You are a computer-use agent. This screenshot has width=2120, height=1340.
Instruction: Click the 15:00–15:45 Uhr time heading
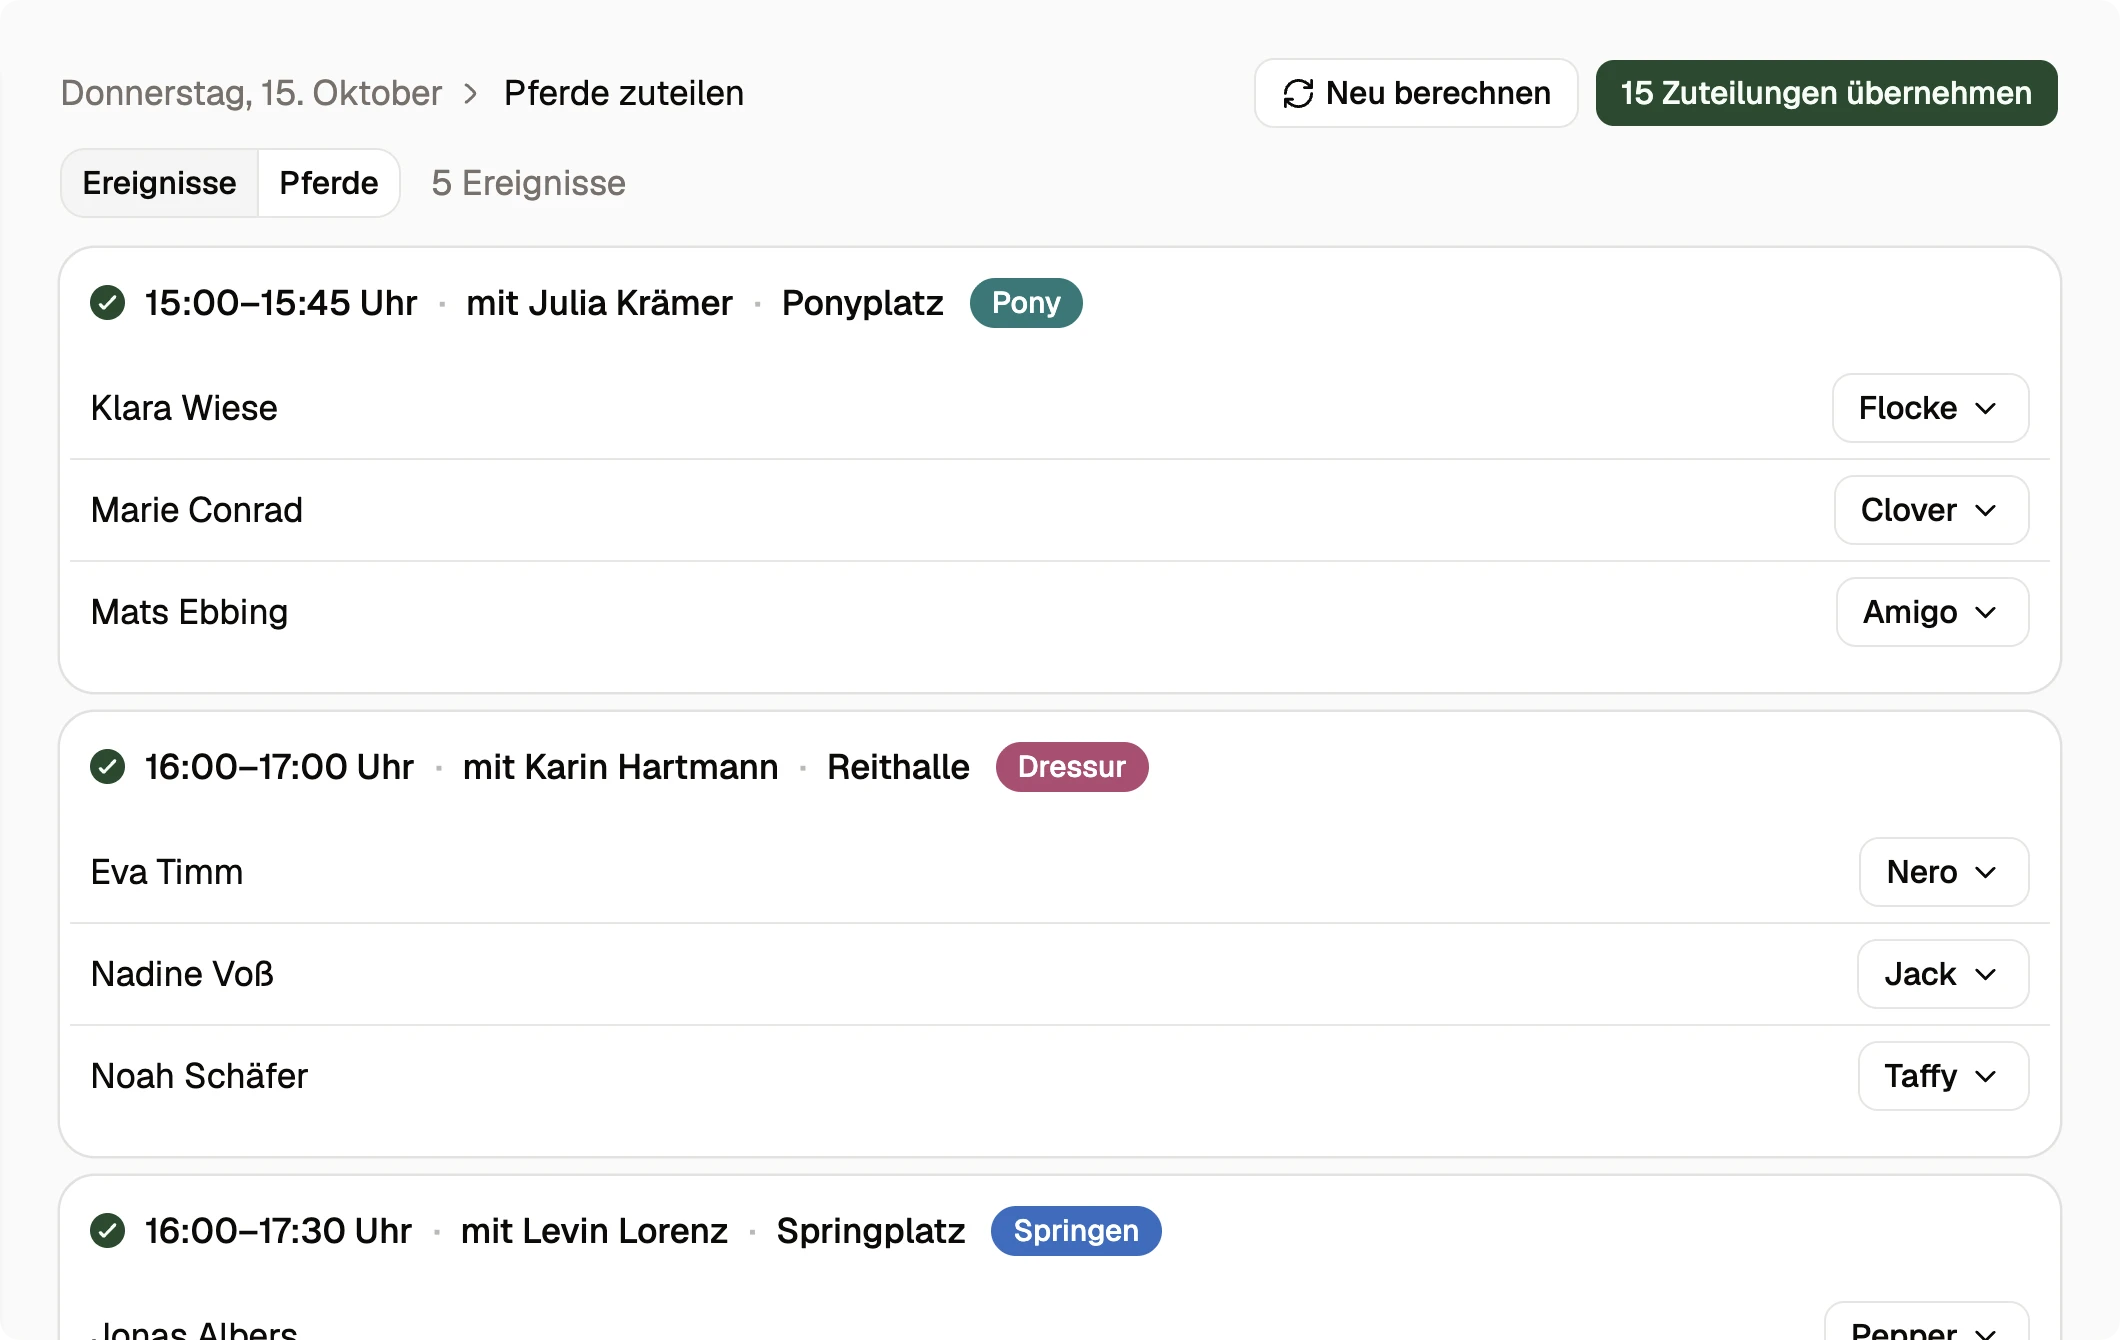pos(281,303)
